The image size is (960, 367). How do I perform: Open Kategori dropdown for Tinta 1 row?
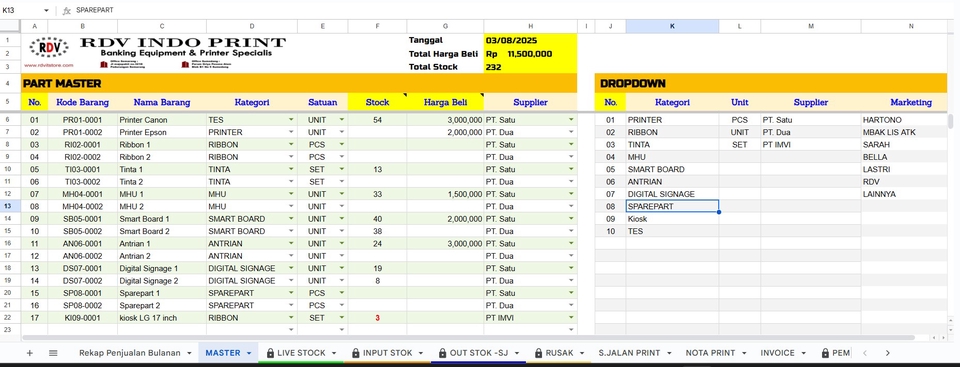click(291, 170)
